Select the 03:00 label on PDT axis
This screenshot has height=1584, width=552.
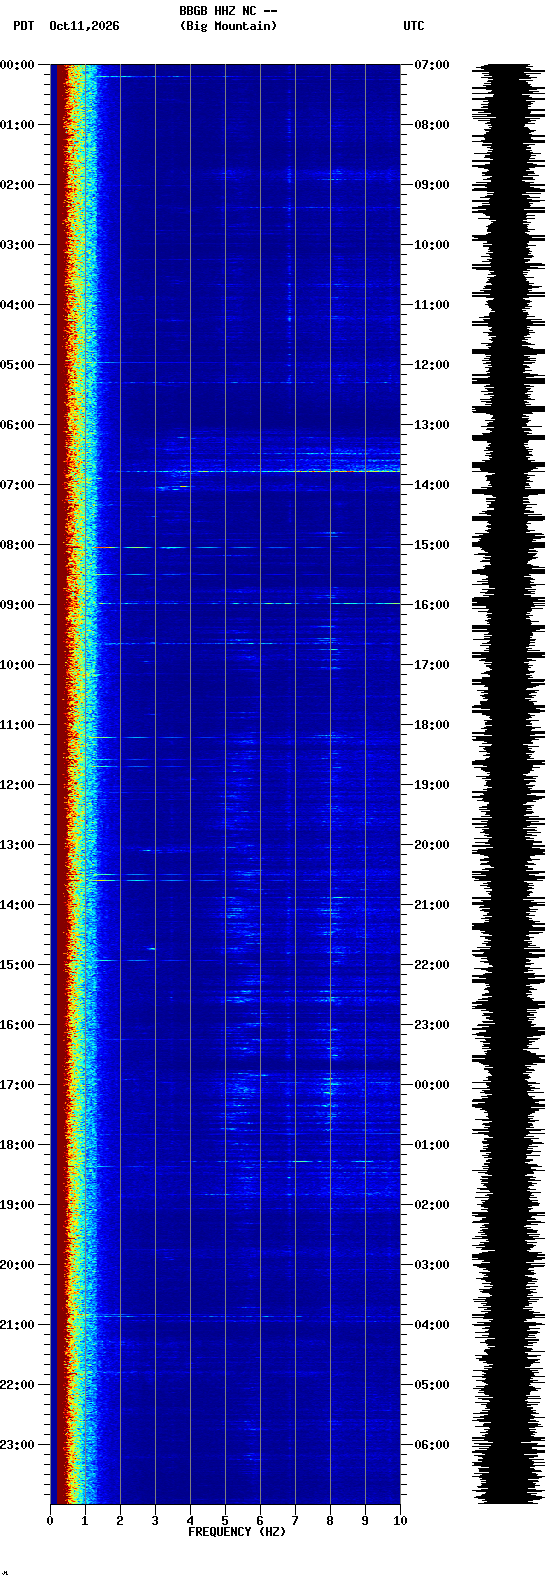[x=17, y=245]
